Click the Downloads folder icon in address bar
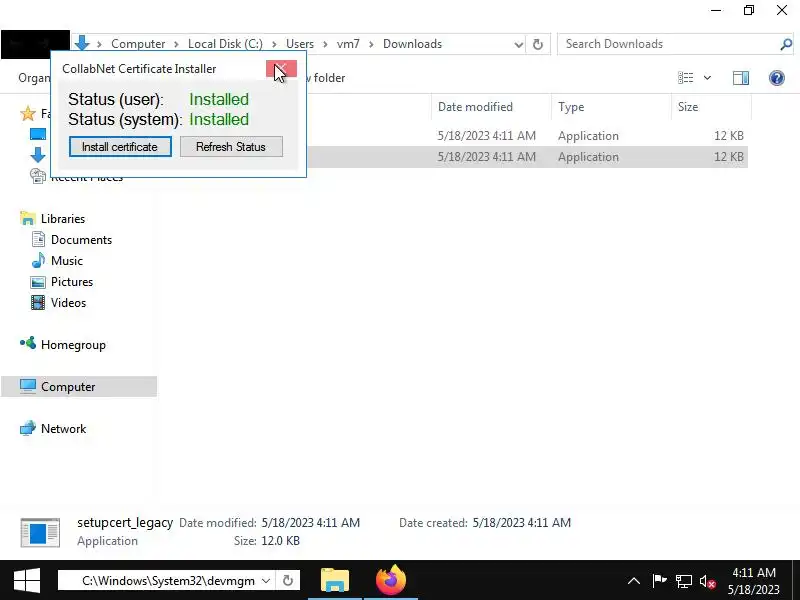The width and height of the screenshot is (800, 600). (x=82, y=44)
